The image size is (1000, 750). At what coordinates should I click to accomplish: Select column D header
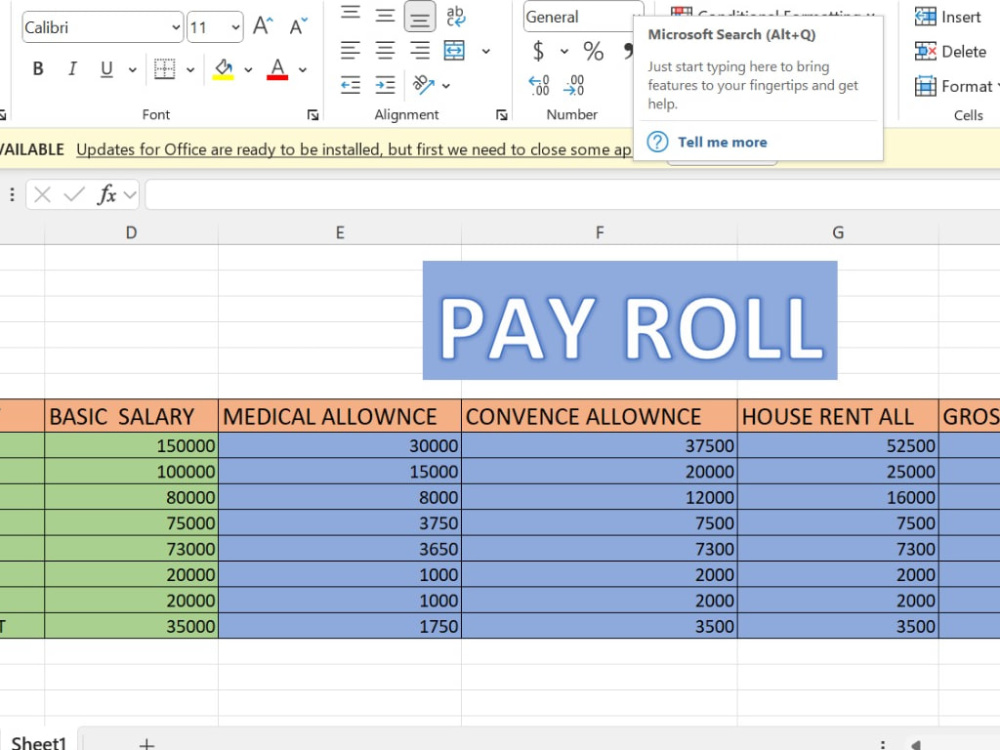click(131, 233)
